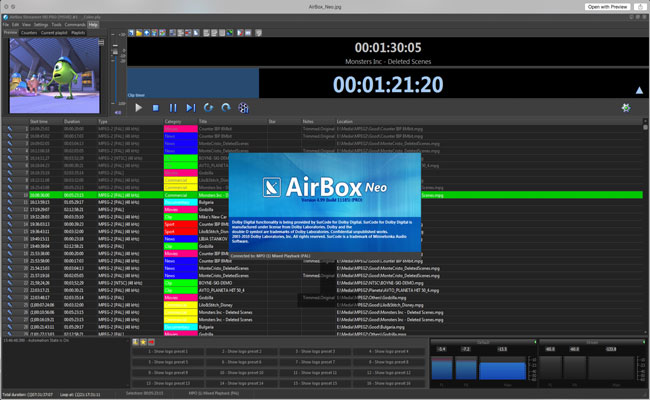
Task: Click the pencil icon on row 24
Action: pos(10,298)
